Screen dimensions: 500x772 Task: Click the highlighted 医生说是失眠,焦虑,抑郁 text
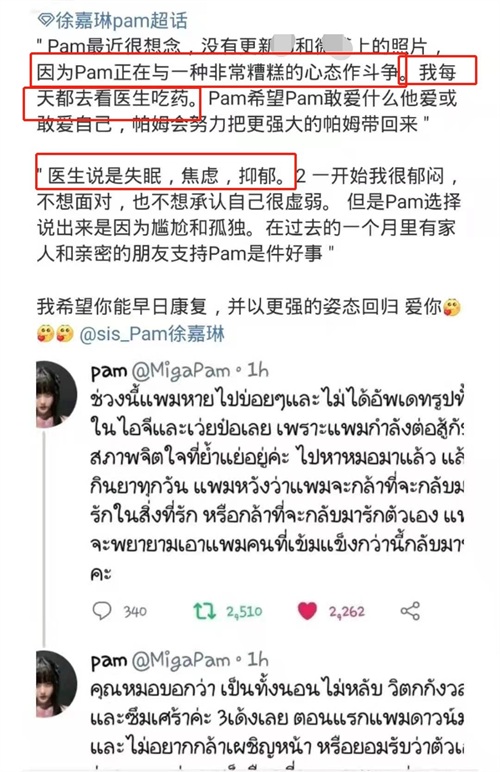tap(166, 176)
